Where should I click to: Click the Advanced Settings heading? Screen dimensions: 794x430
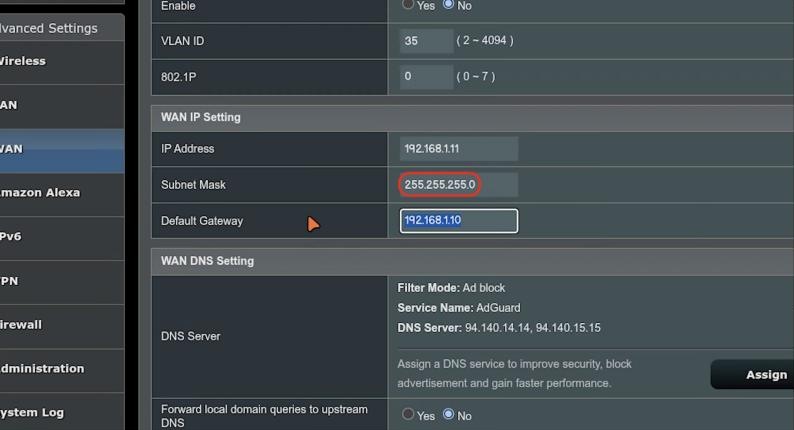point(49,28)
